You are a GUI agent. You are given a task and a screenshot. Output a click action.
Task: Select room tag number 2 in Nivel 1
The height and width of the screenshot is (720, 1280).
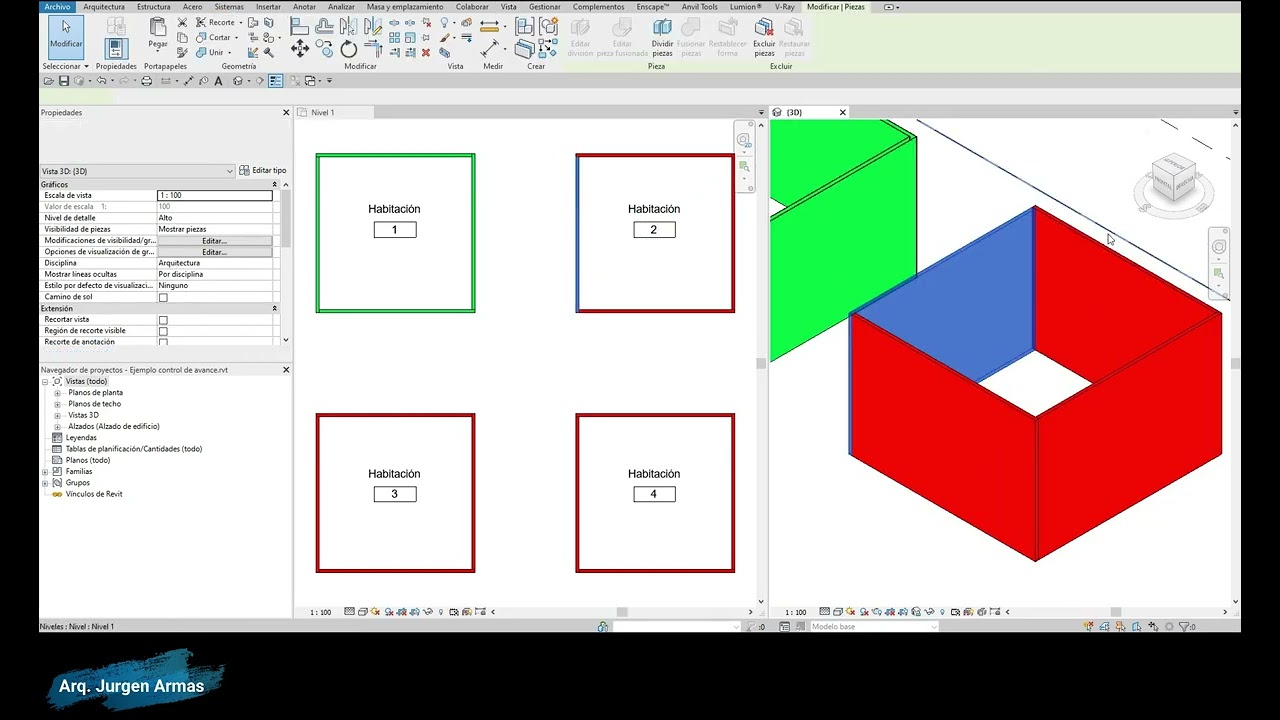654,230
